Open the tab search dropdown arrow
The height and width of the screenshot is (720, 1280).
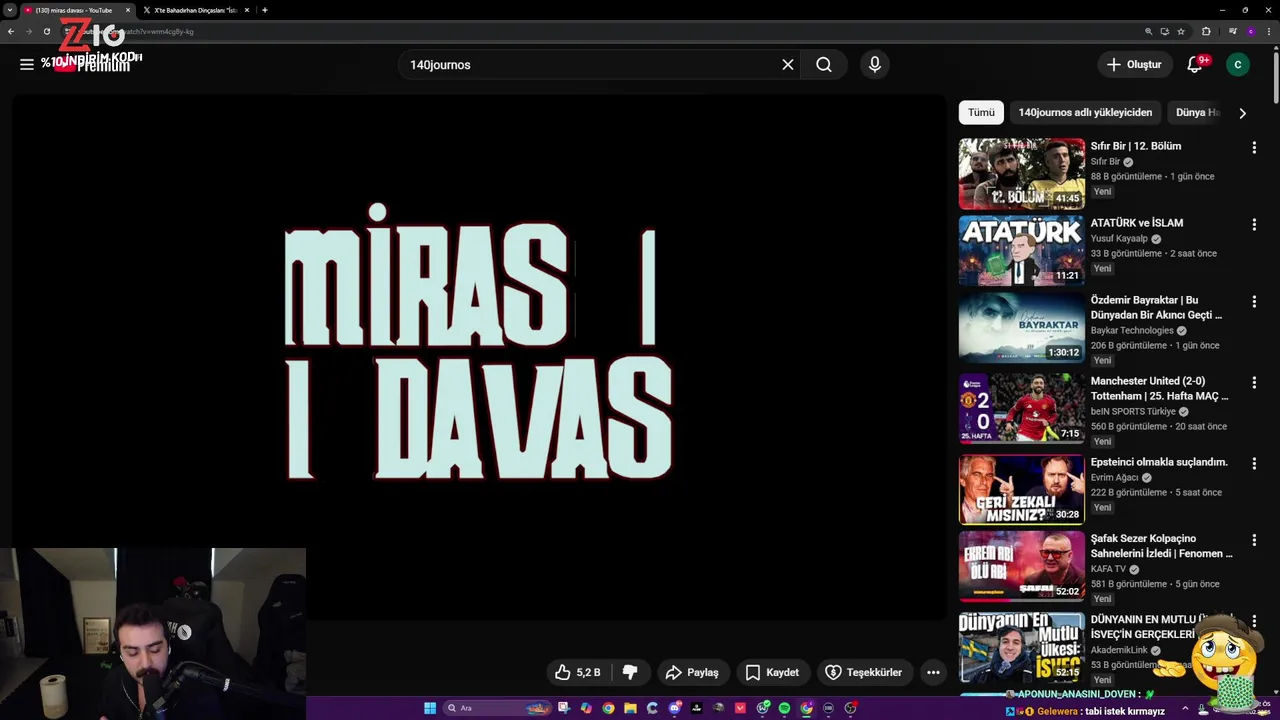9,10
